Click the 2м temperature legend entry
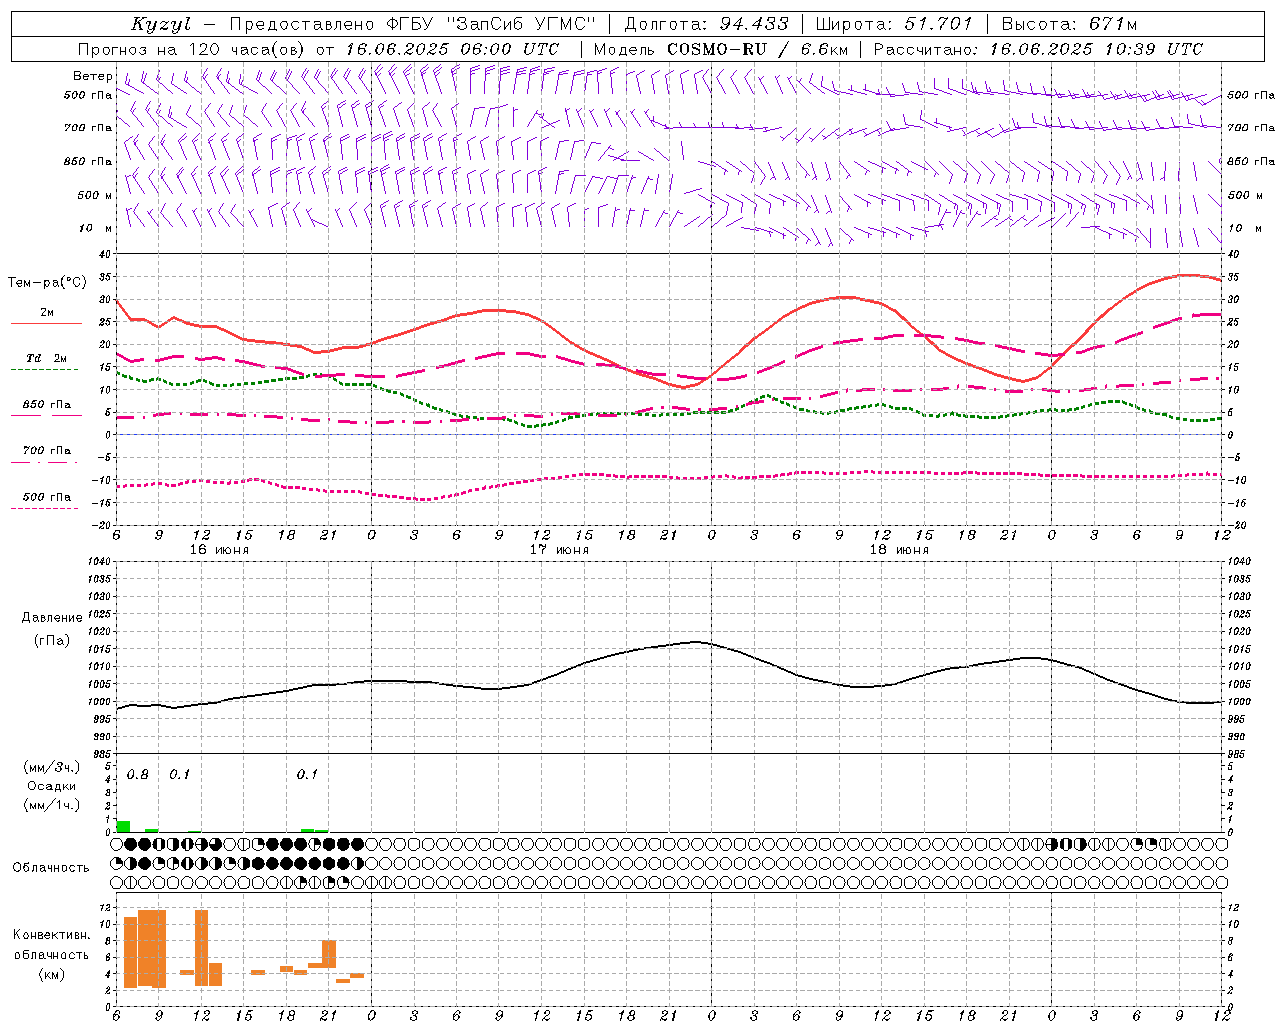 pos(47,313)
